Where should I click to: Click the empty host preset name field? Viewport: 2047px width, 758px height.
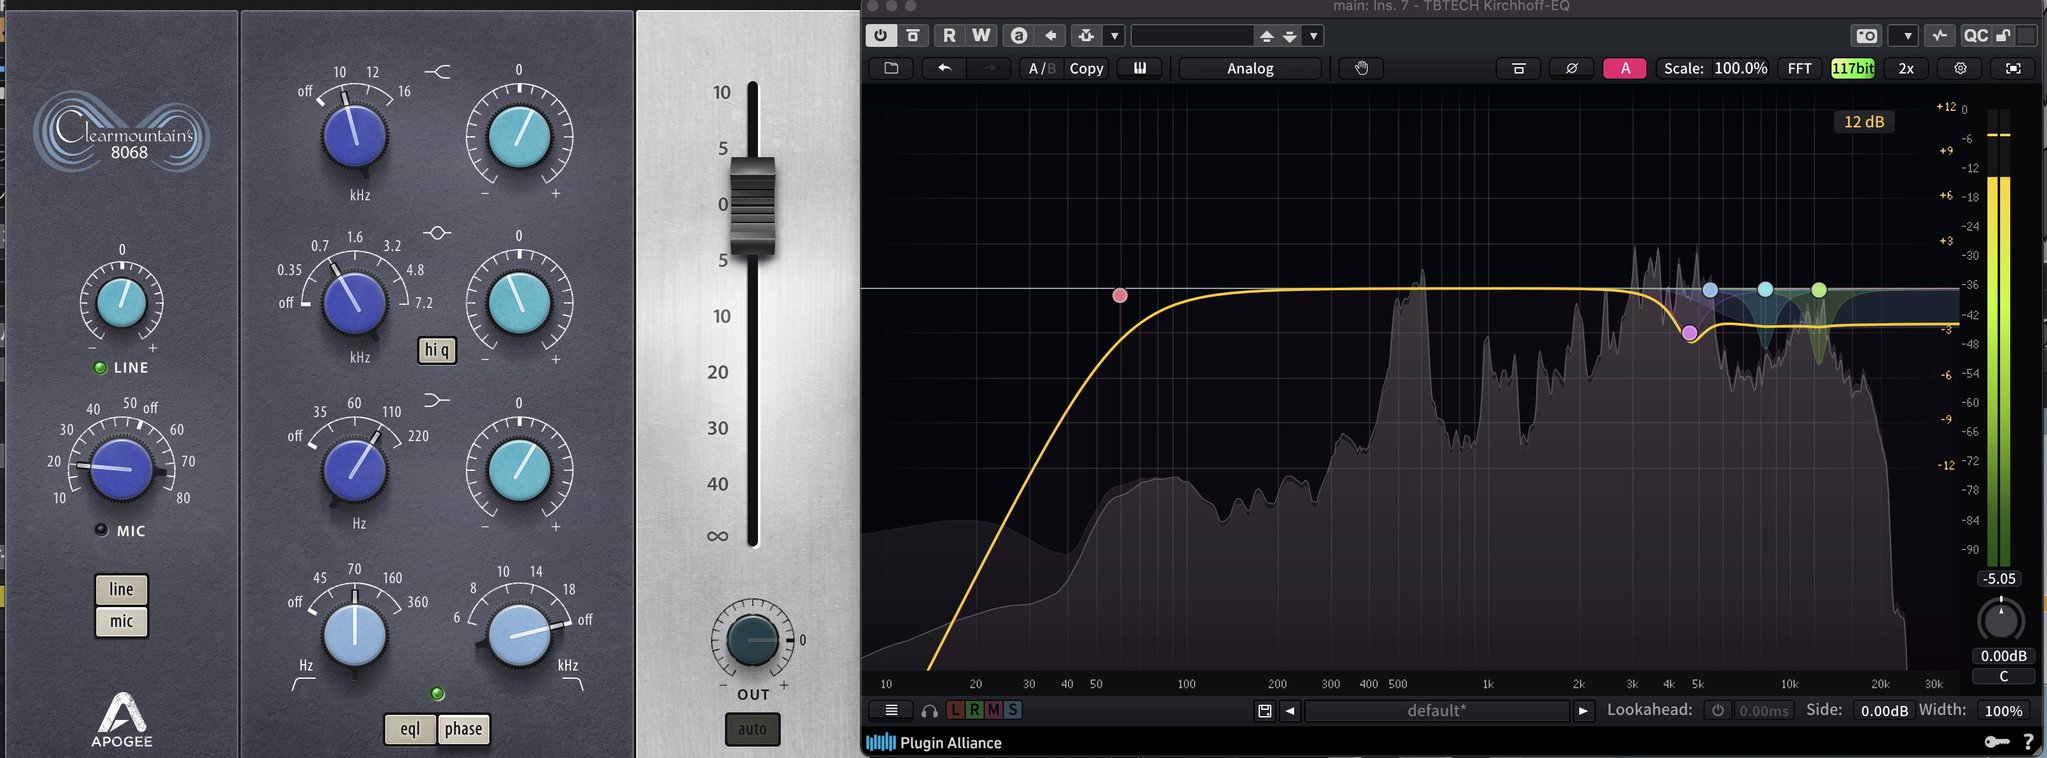pyautogui.click(x=1192, y=35)
